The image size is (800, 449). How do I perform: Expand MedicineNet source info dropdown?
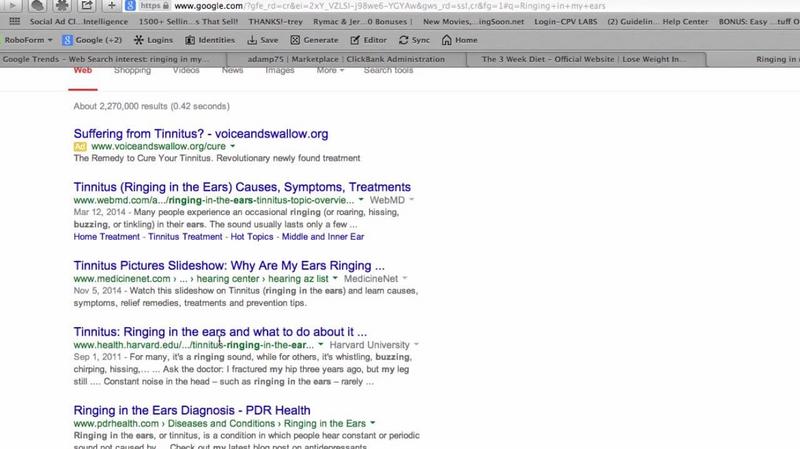pyautogui.click(x=405, y=279)
